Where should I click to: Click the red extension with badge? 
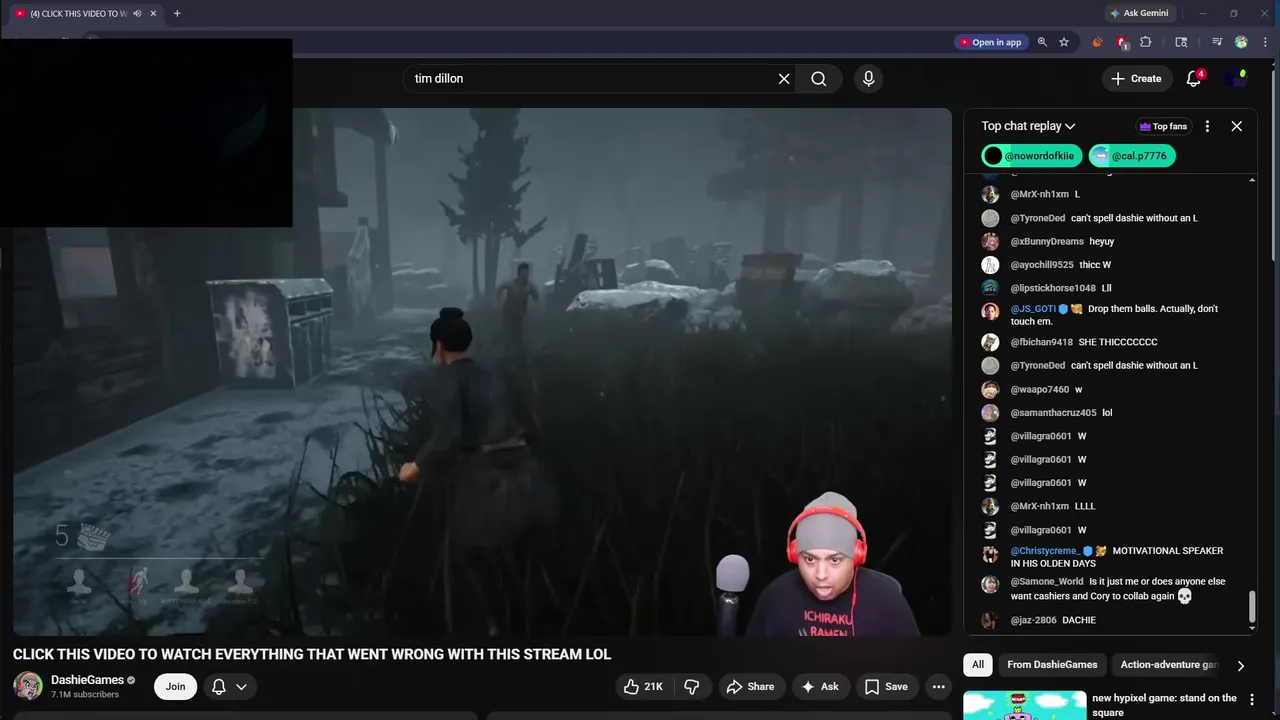[x=1122, y=42]
